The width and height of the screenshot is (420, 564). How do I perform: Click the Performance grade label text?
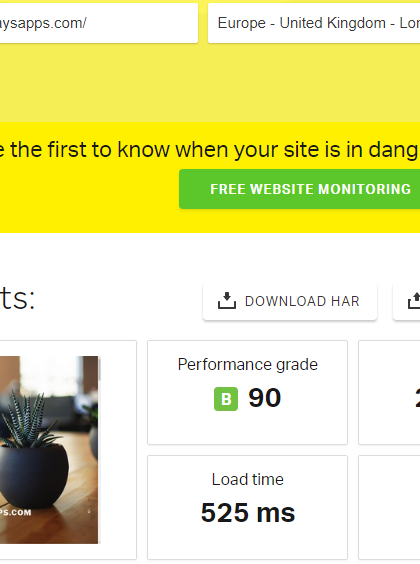248,364
